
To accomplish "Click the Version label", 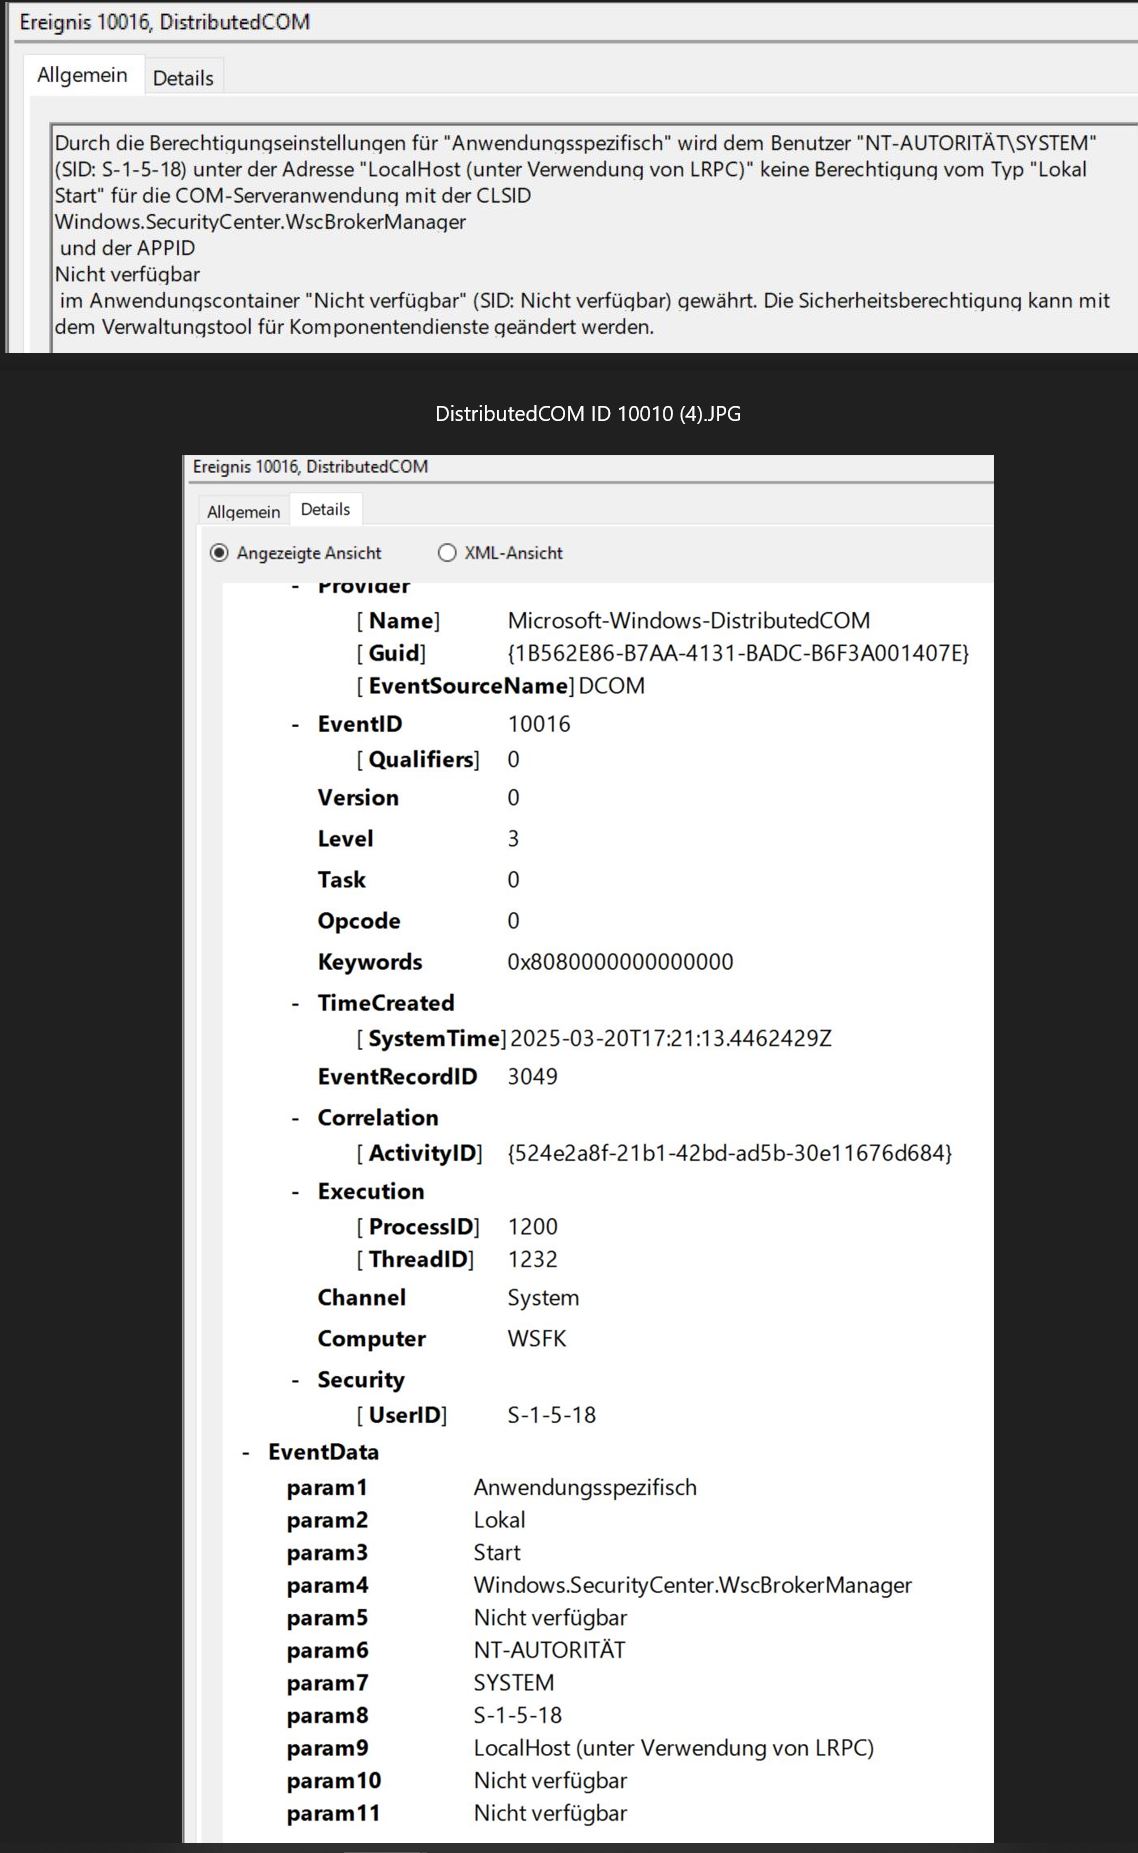I will point(358,798).
